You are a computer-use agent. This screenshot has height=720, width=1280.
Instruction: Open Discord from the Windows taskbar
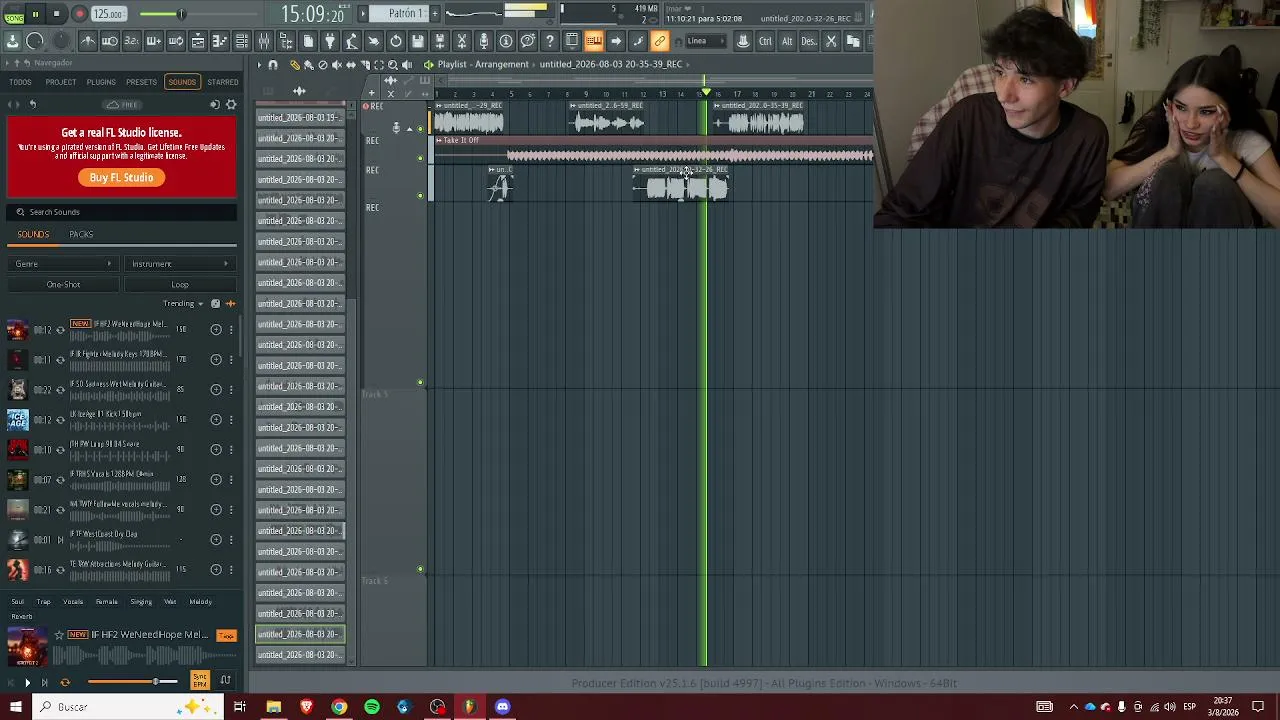pos(502,707)
